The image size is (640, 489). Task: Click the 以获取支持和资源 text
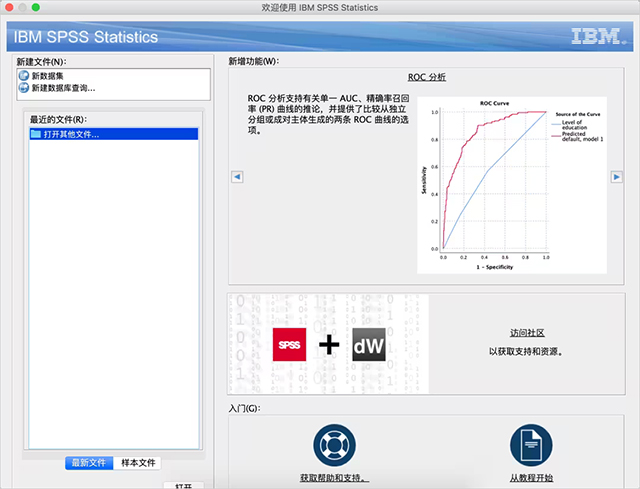click(527, 351)
